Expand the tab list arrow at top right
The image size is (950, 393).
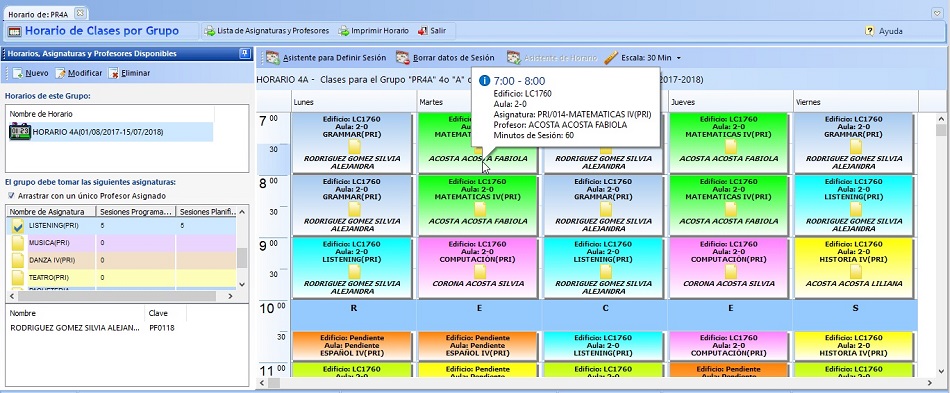937,13
